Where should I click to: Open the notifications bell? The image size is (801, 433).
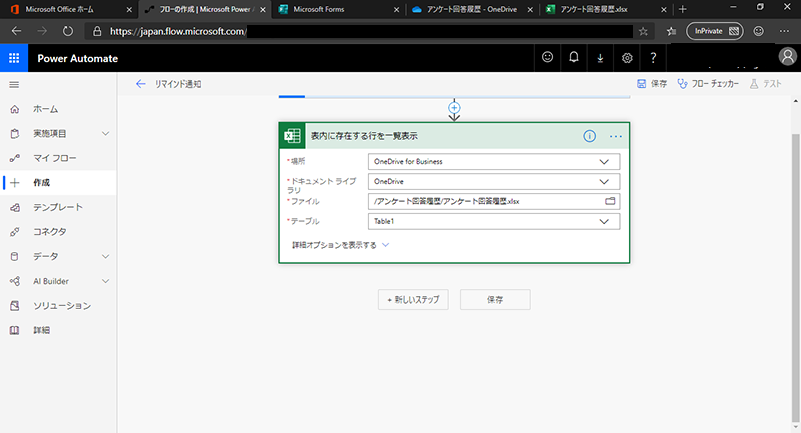click(574, 57)
